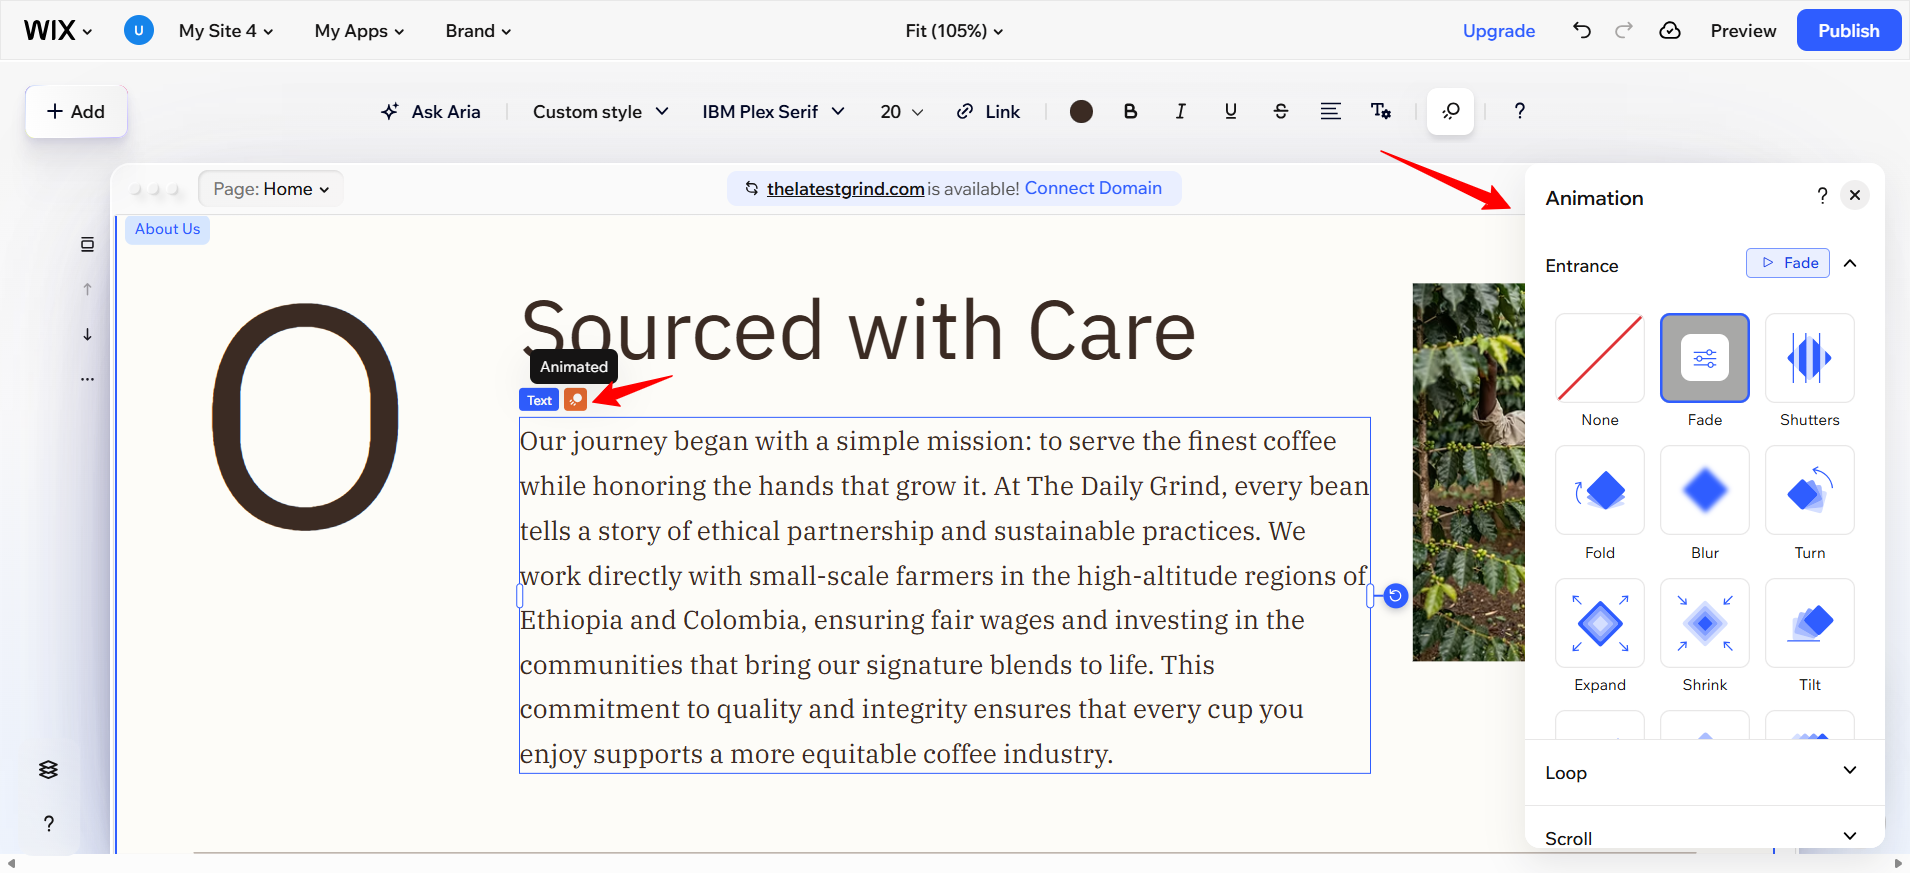Click the section layout icon on left
The width and height of the screenshot is (1910, 873).
point(87,244)
